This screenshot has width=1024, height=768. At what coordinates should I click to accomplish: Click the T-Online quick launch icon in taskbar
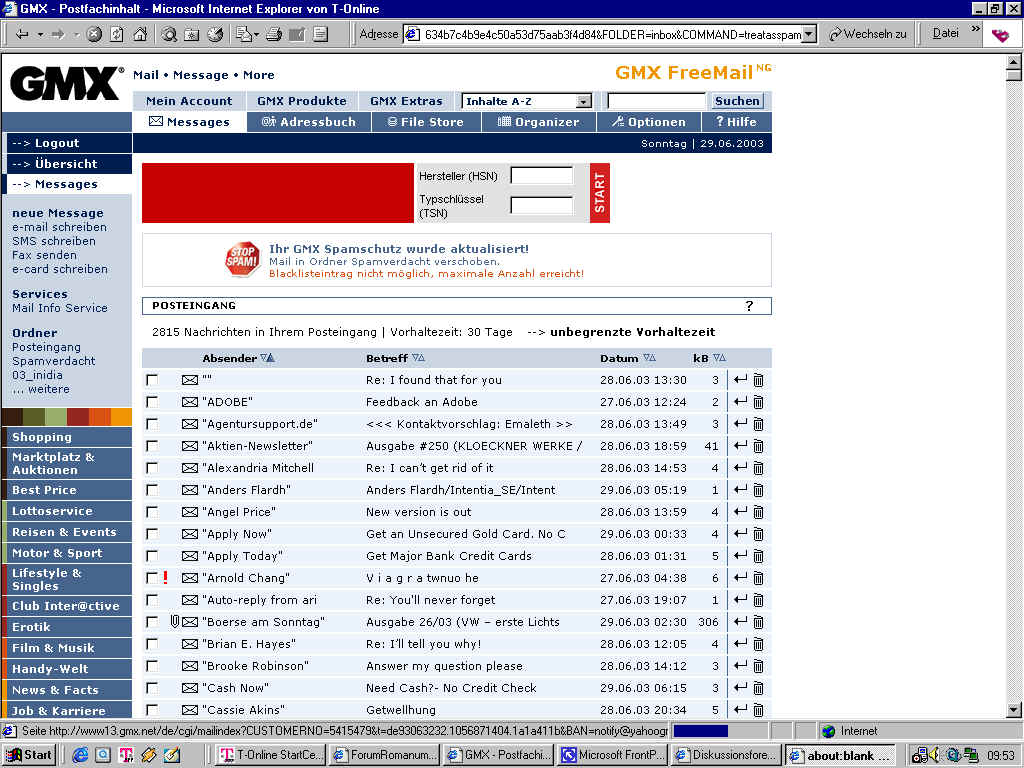point(126,755)
